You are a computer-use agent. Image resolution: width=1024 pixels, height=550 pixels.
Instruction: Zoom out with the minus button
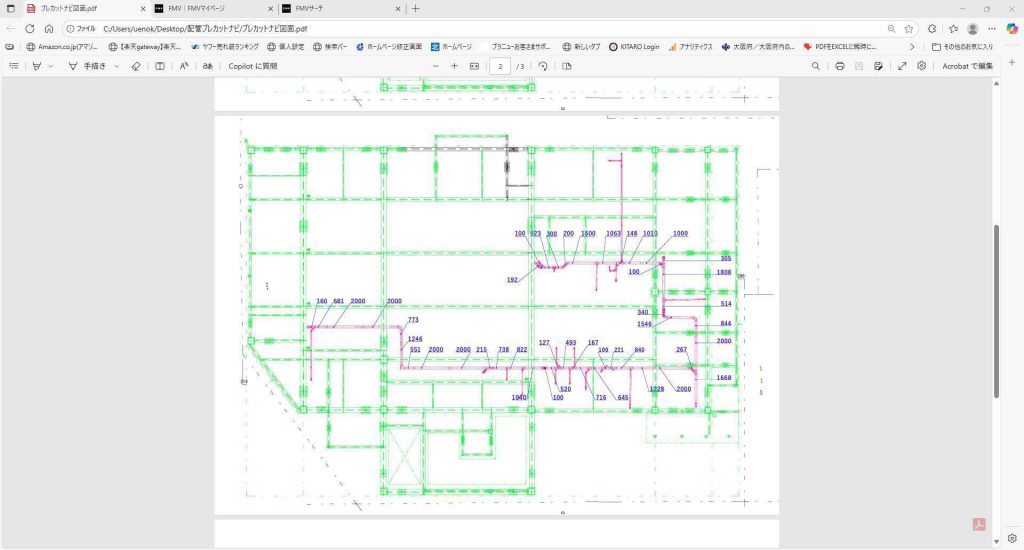point(436,66)
